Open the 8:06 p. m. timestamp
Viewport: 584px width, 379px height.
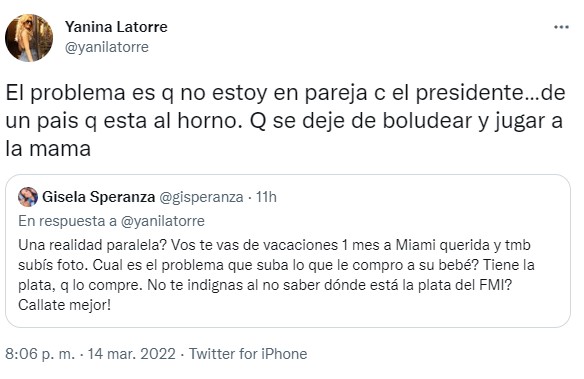[x=40, y=354]
